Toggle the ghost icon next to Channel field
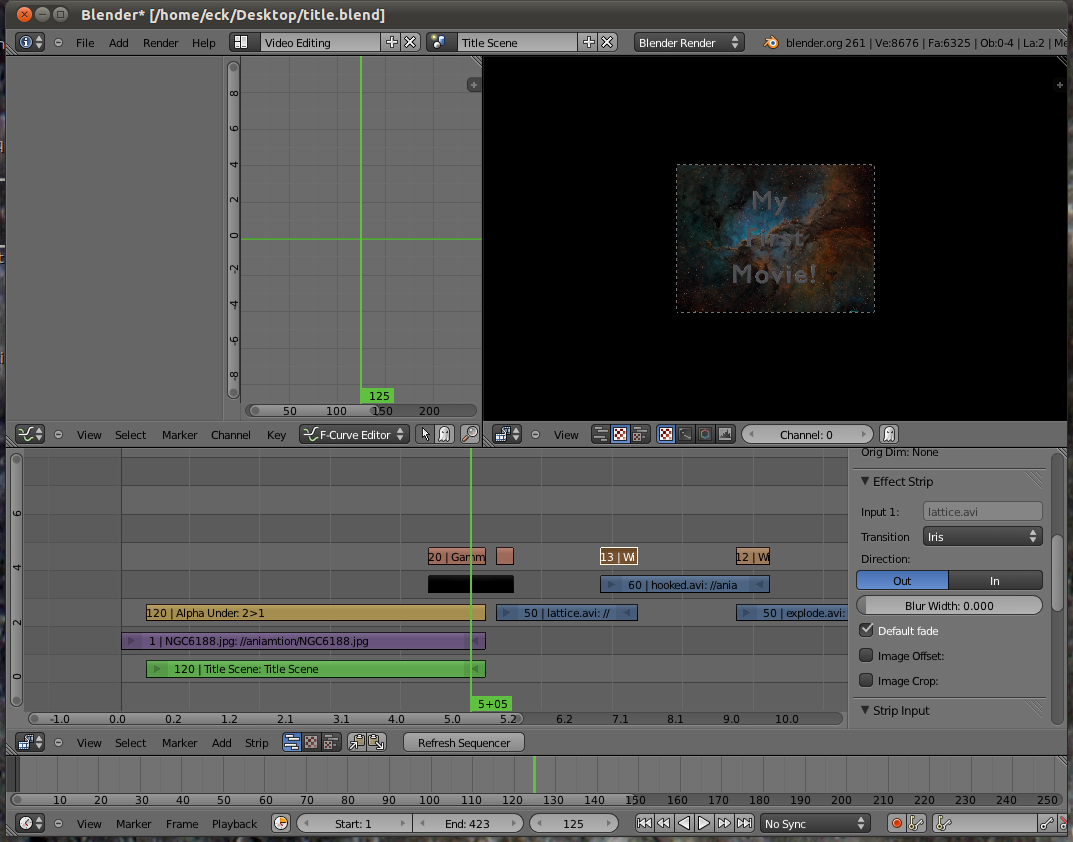Viewport: 1073px width, 842px height. 889,434
